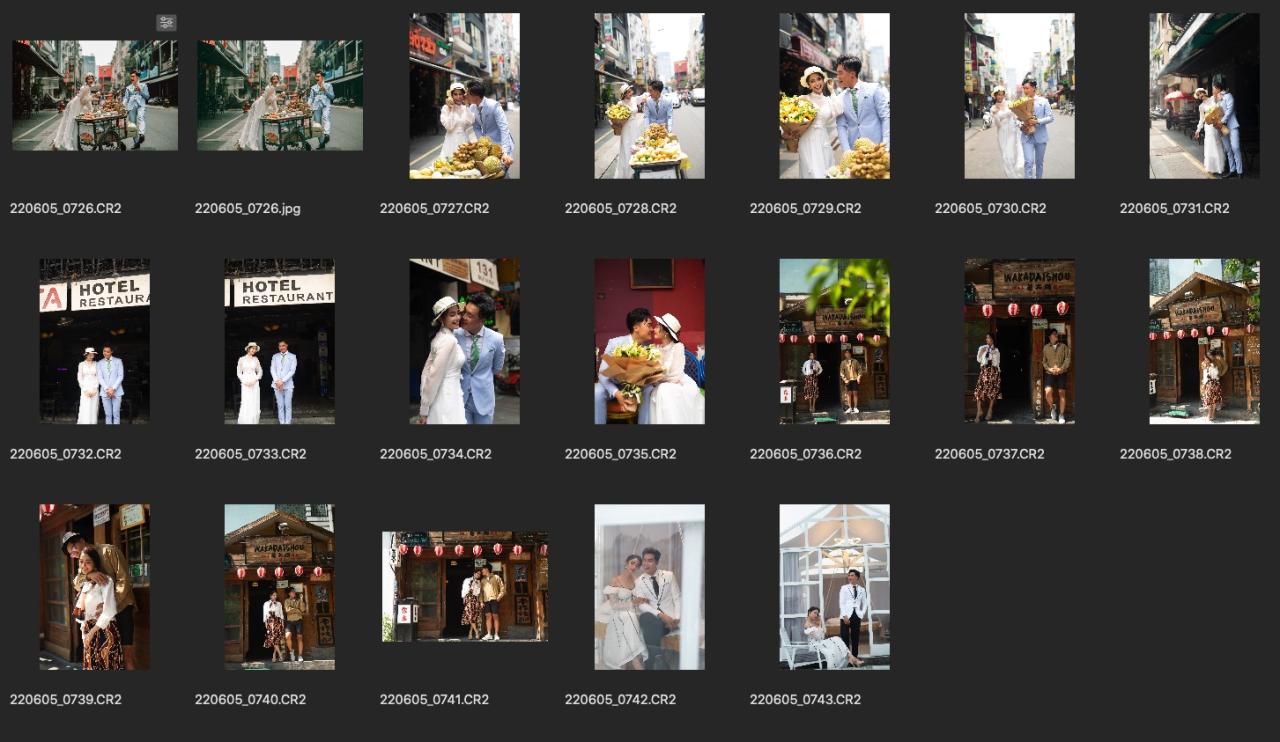Select the landscape 220605_0741.CR2 thumbnail
The width and height of the screenshot is (1280, 742).
pos(464,586)
